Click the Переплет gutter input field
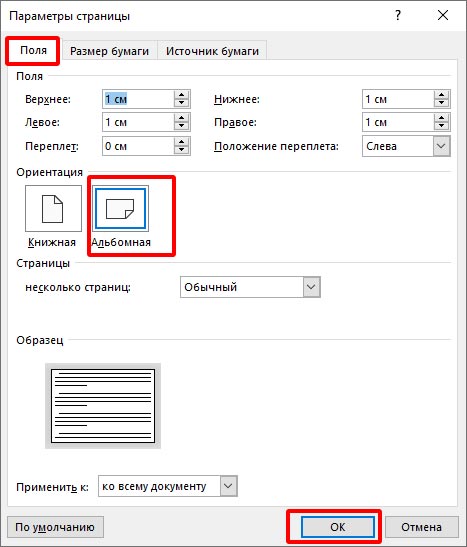This screenshot has height=547, width=467. [x=138, y=146]
